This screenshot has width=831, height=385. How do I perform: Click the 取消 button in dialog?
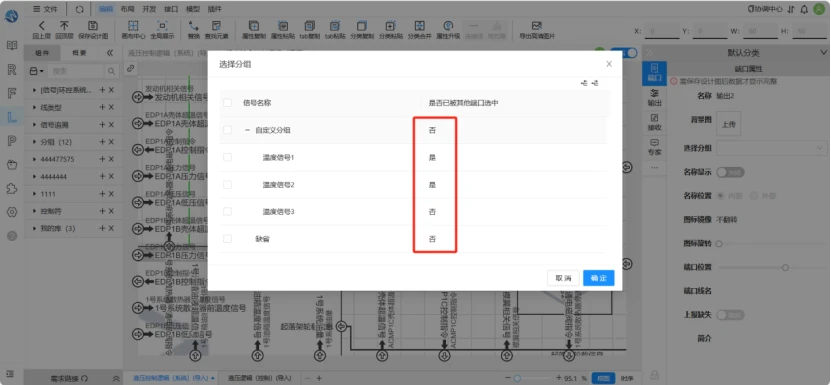coord(563,278)
